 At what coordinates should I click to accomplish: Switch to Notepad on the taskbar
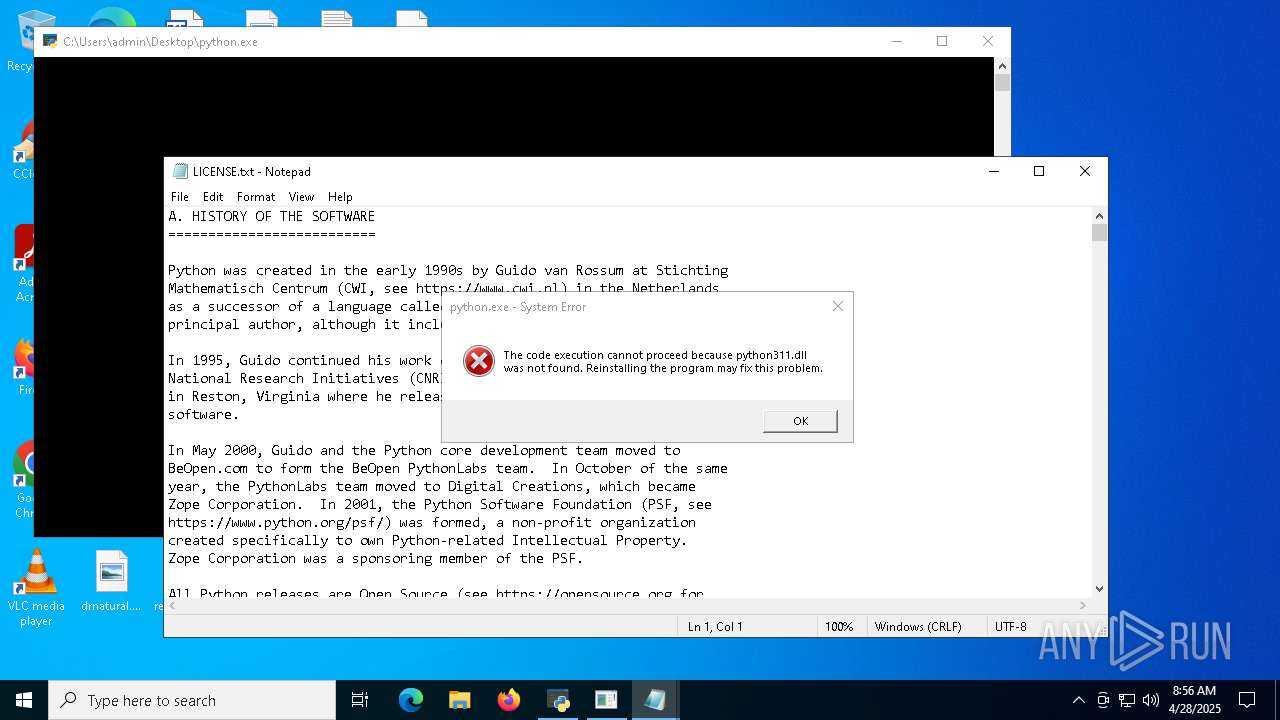pyautogui.click(x=655, y=700)
